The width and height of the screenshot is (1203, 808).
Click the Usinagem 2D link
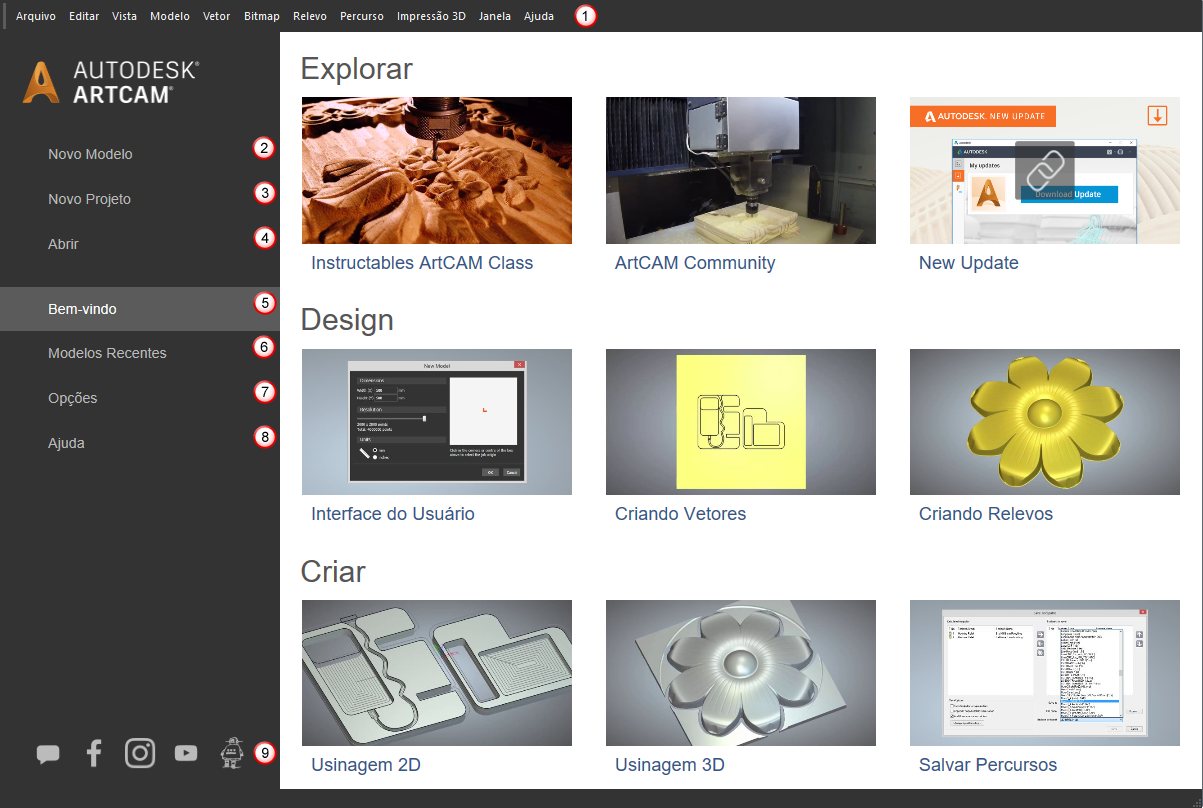(x=366, y=765)
